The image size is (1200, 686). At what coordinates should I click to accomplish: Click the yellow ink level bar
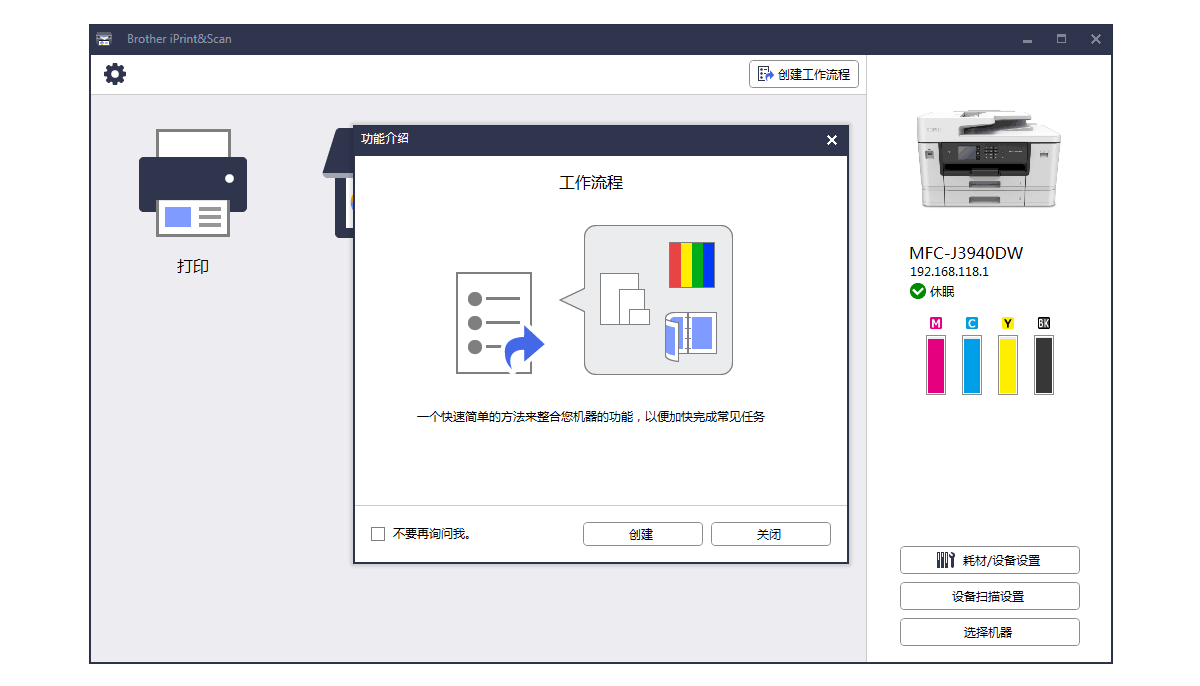pyautogui.click(x=1008, y=364)
